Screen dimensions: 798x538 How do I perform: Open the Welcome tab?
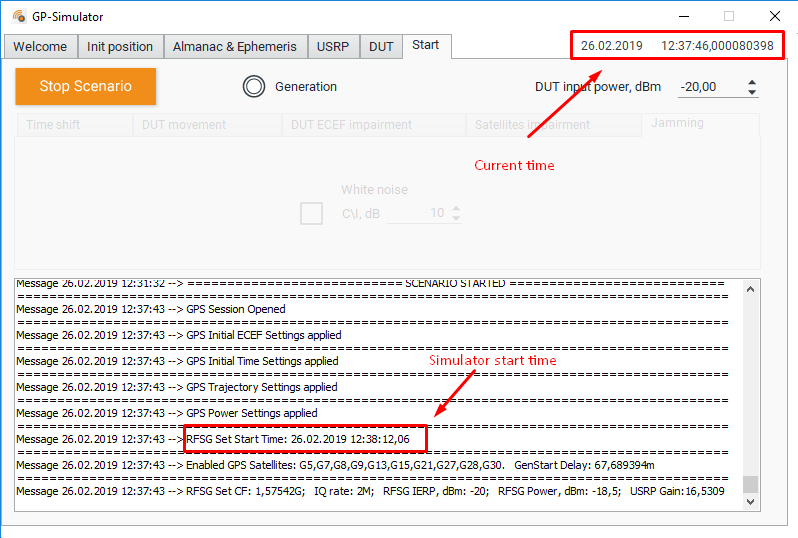[40, 47]
